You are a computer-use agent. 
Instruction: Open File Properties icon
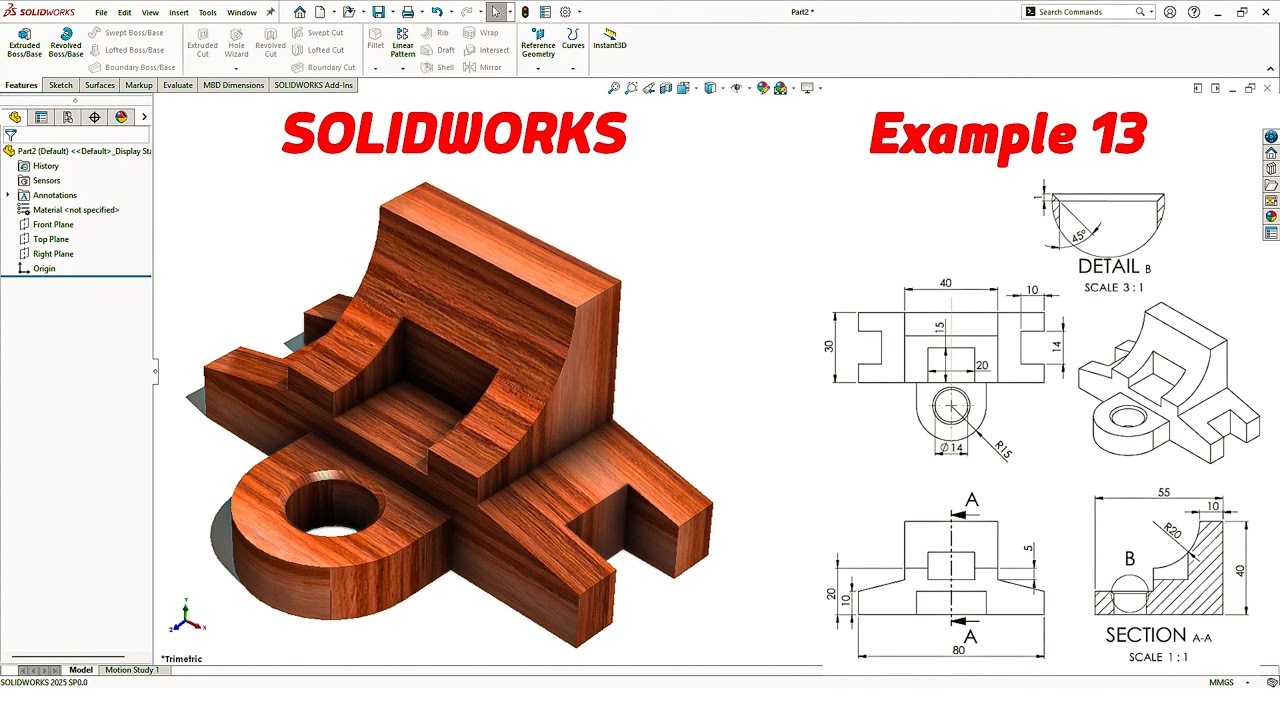pos(545,12)
